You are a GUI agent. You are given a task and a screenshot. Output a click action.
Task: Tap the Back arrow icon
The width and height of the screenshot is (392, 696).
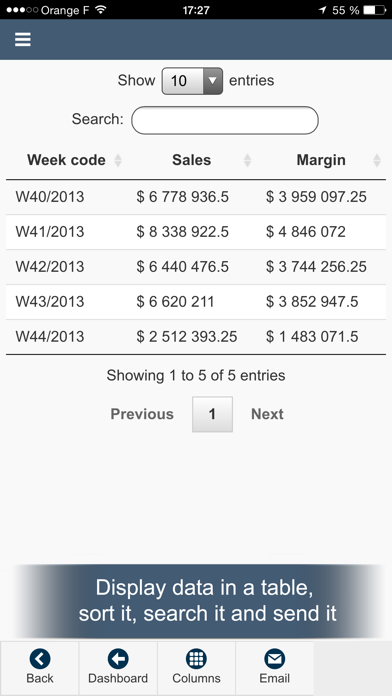40,659
